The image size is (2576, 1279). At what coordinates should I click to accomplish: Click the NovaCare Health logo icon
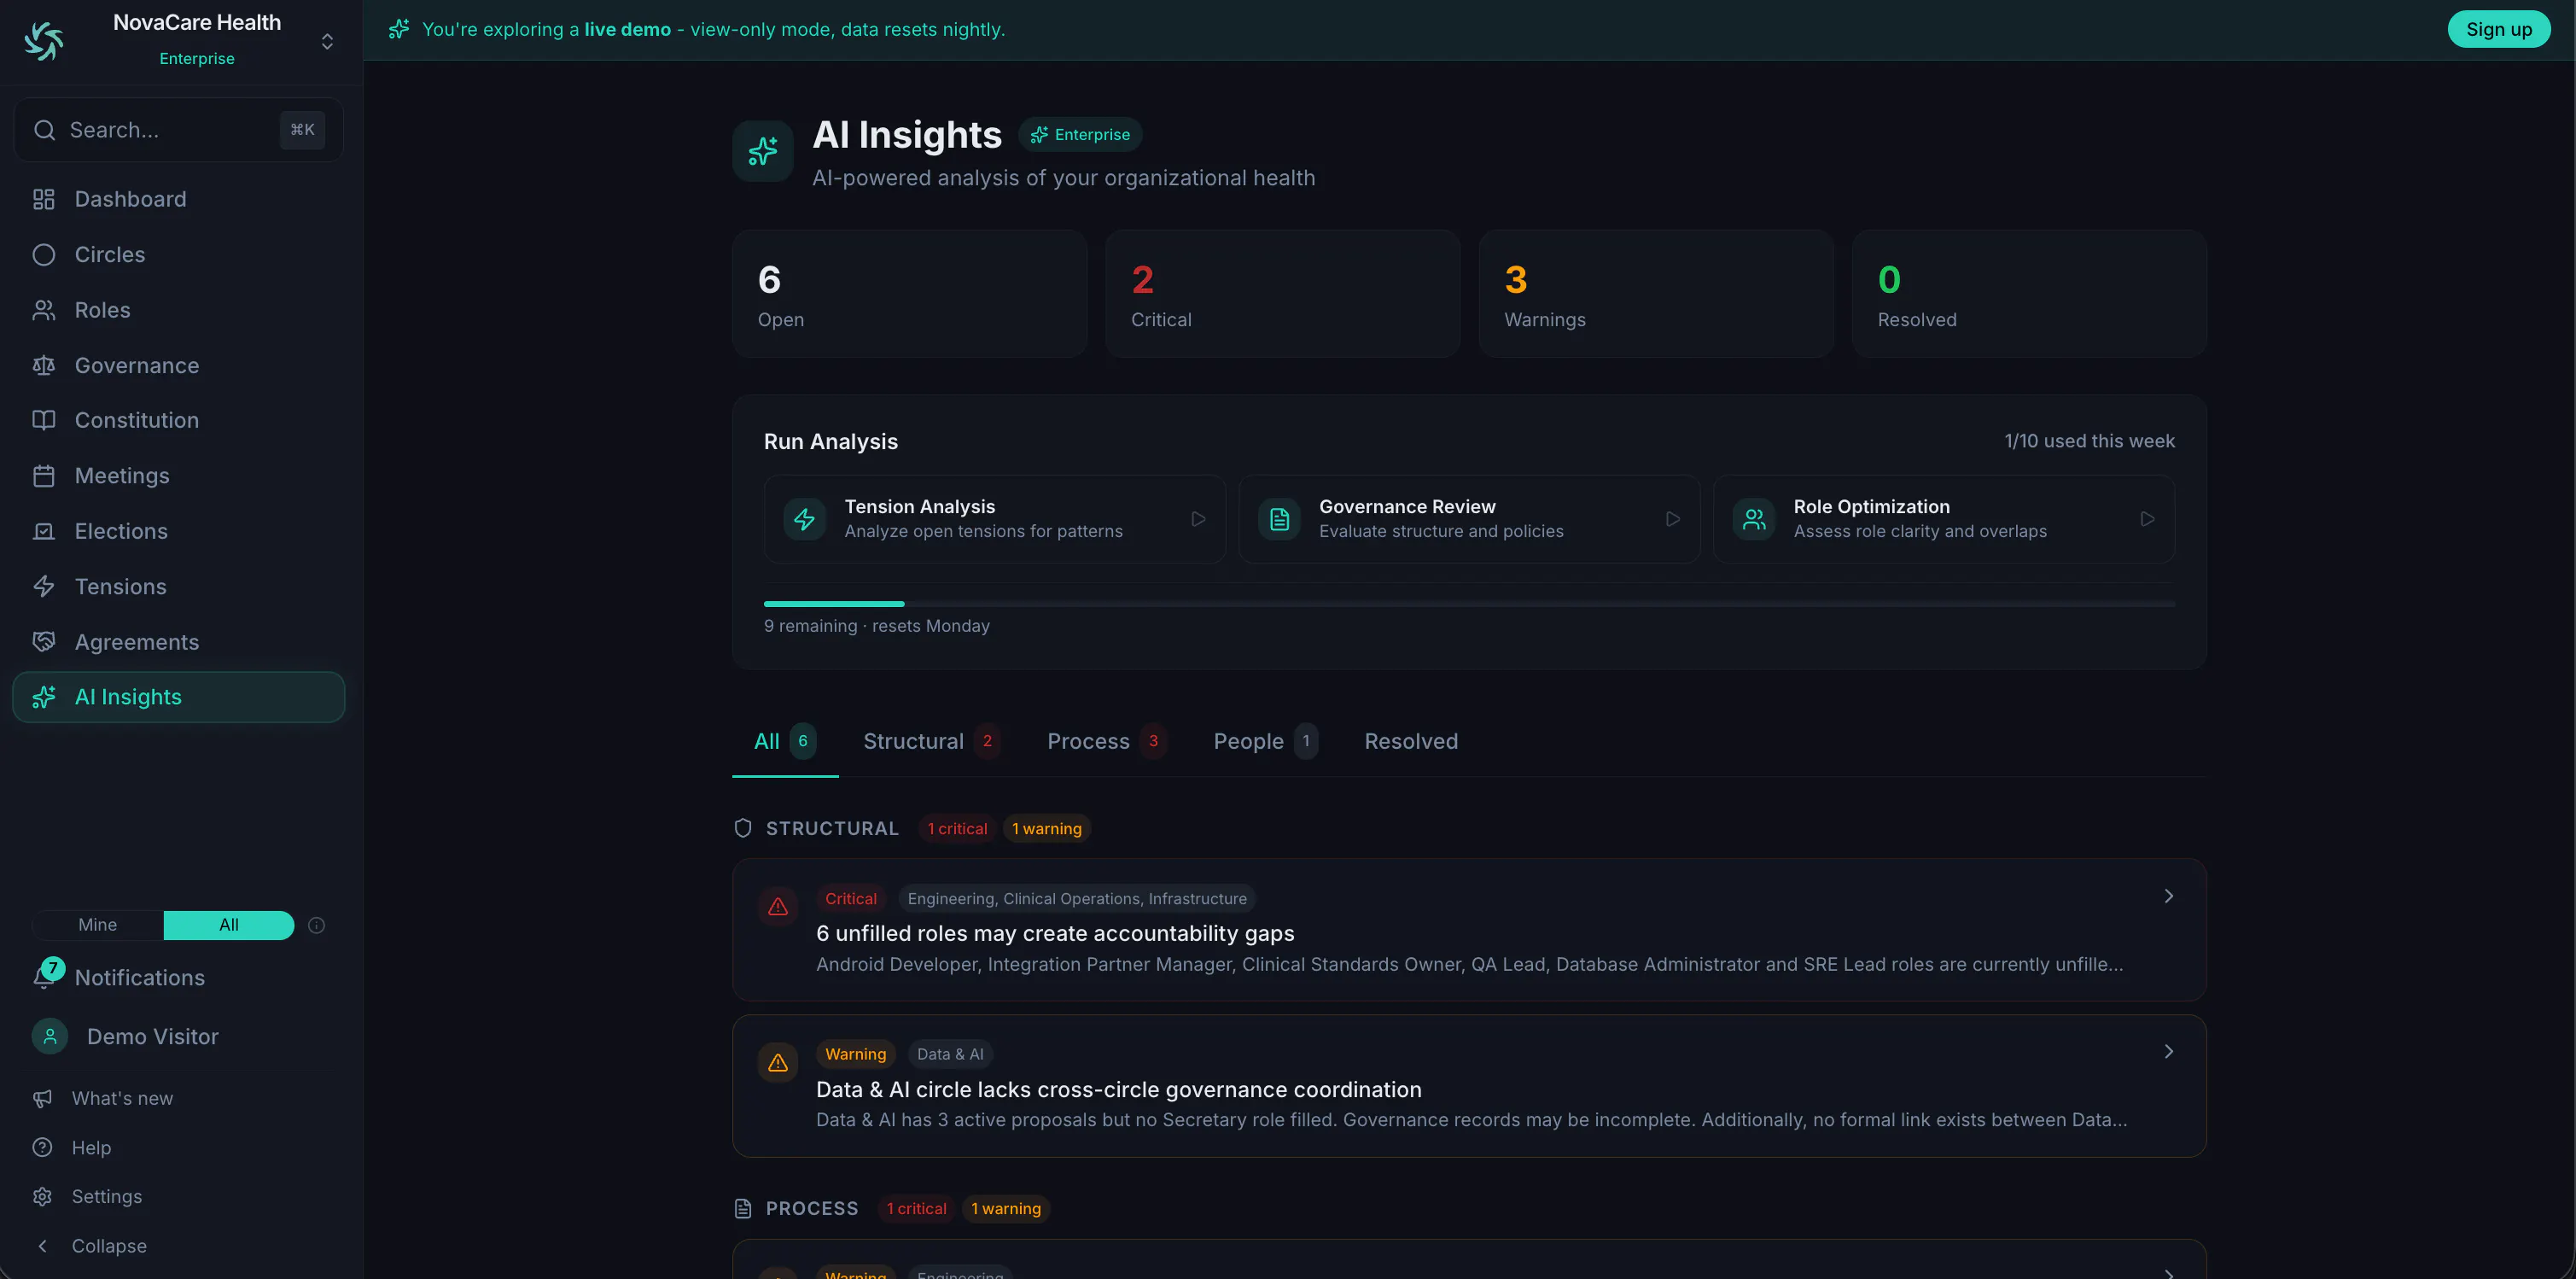click(44, 41)
